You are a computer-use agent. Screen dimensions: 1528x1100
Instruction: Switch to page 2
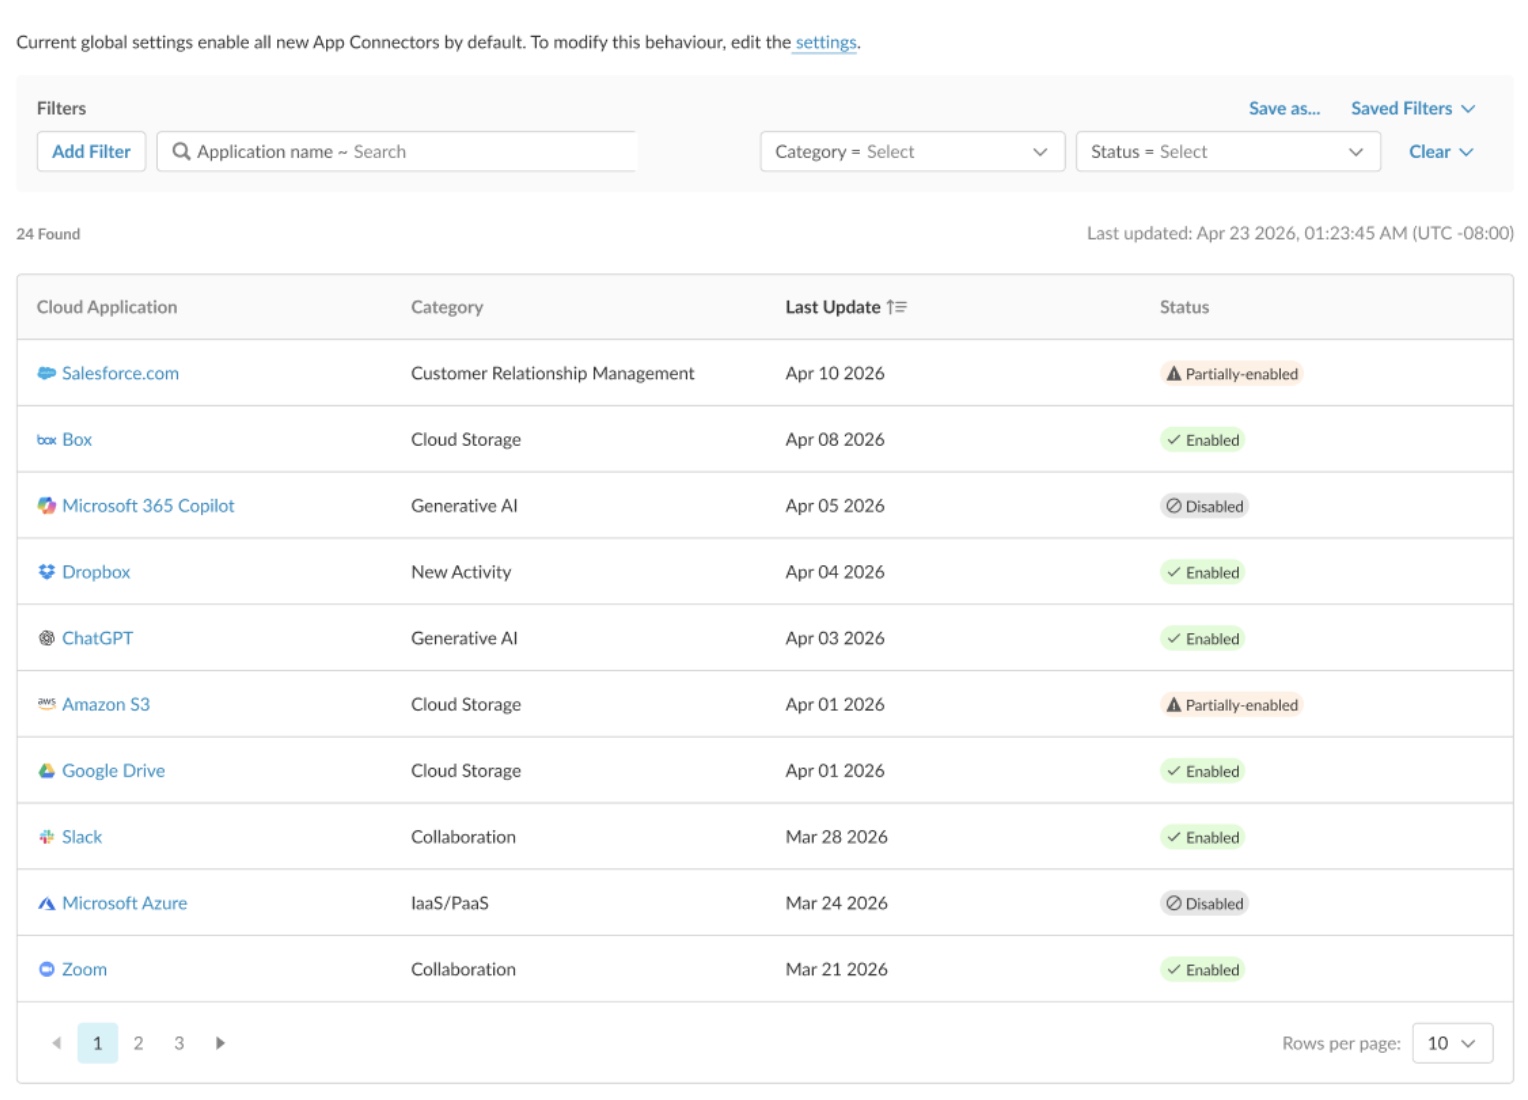[x=138, y=1043]
